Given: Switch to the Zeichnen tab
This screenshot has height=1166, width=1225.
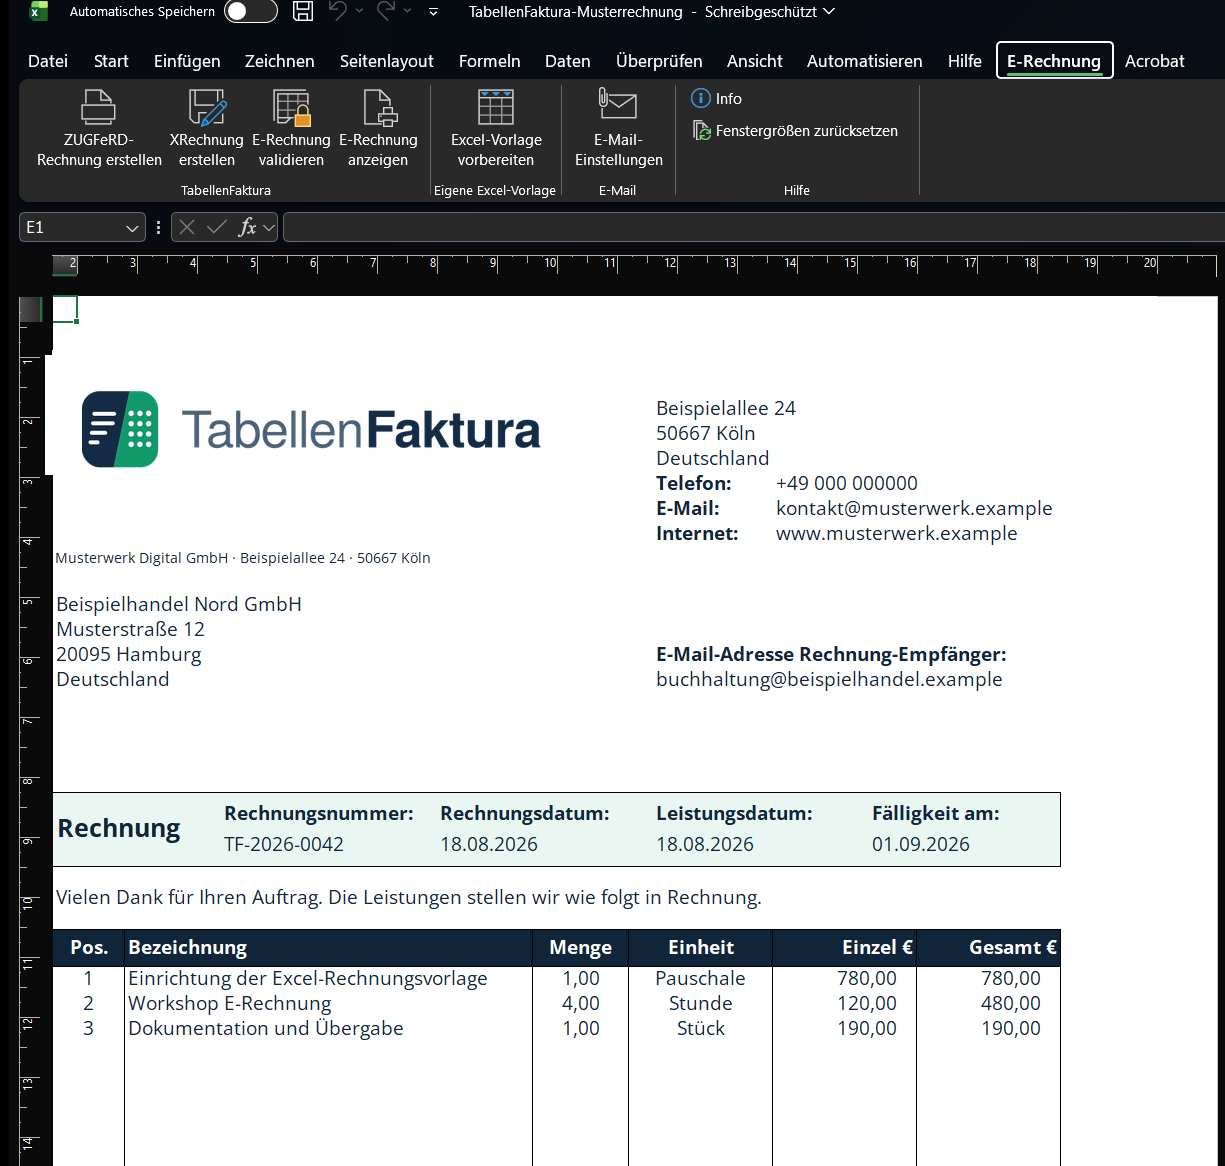Looking at the screenshot, I should pyautogui.click(x=279, y=61).
